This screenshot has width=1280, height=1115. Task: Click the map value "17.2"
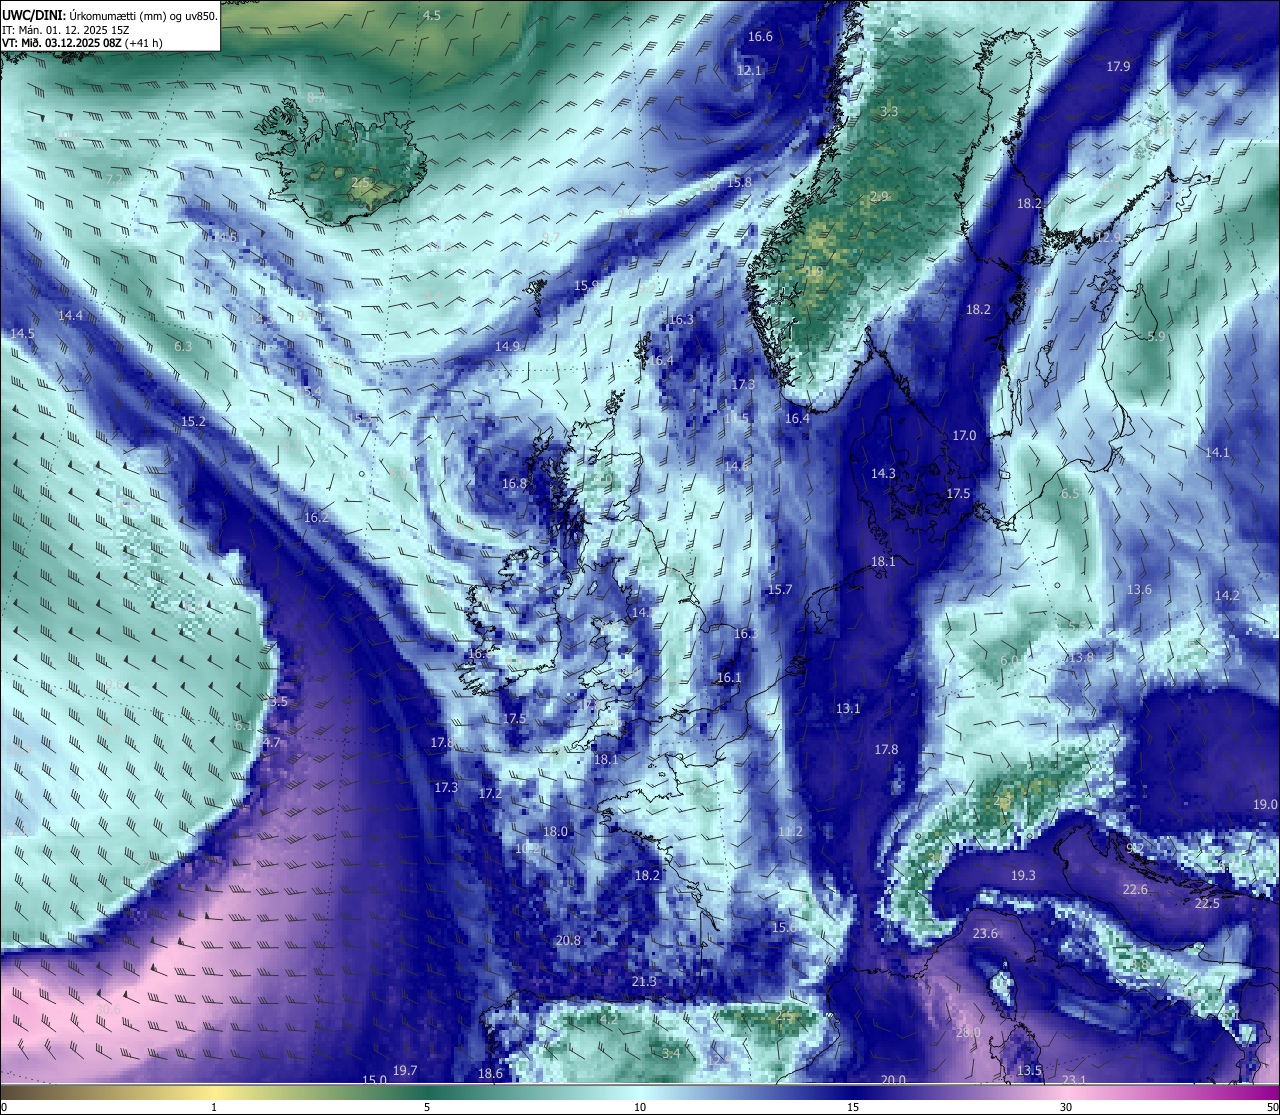tap(490, 794)
